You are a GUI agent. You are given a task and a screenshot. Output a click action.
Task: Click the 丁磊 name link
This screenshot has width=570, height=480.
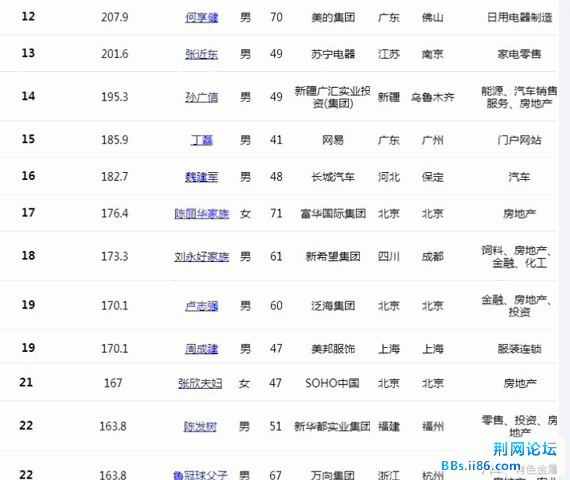(x=201, y=140)
